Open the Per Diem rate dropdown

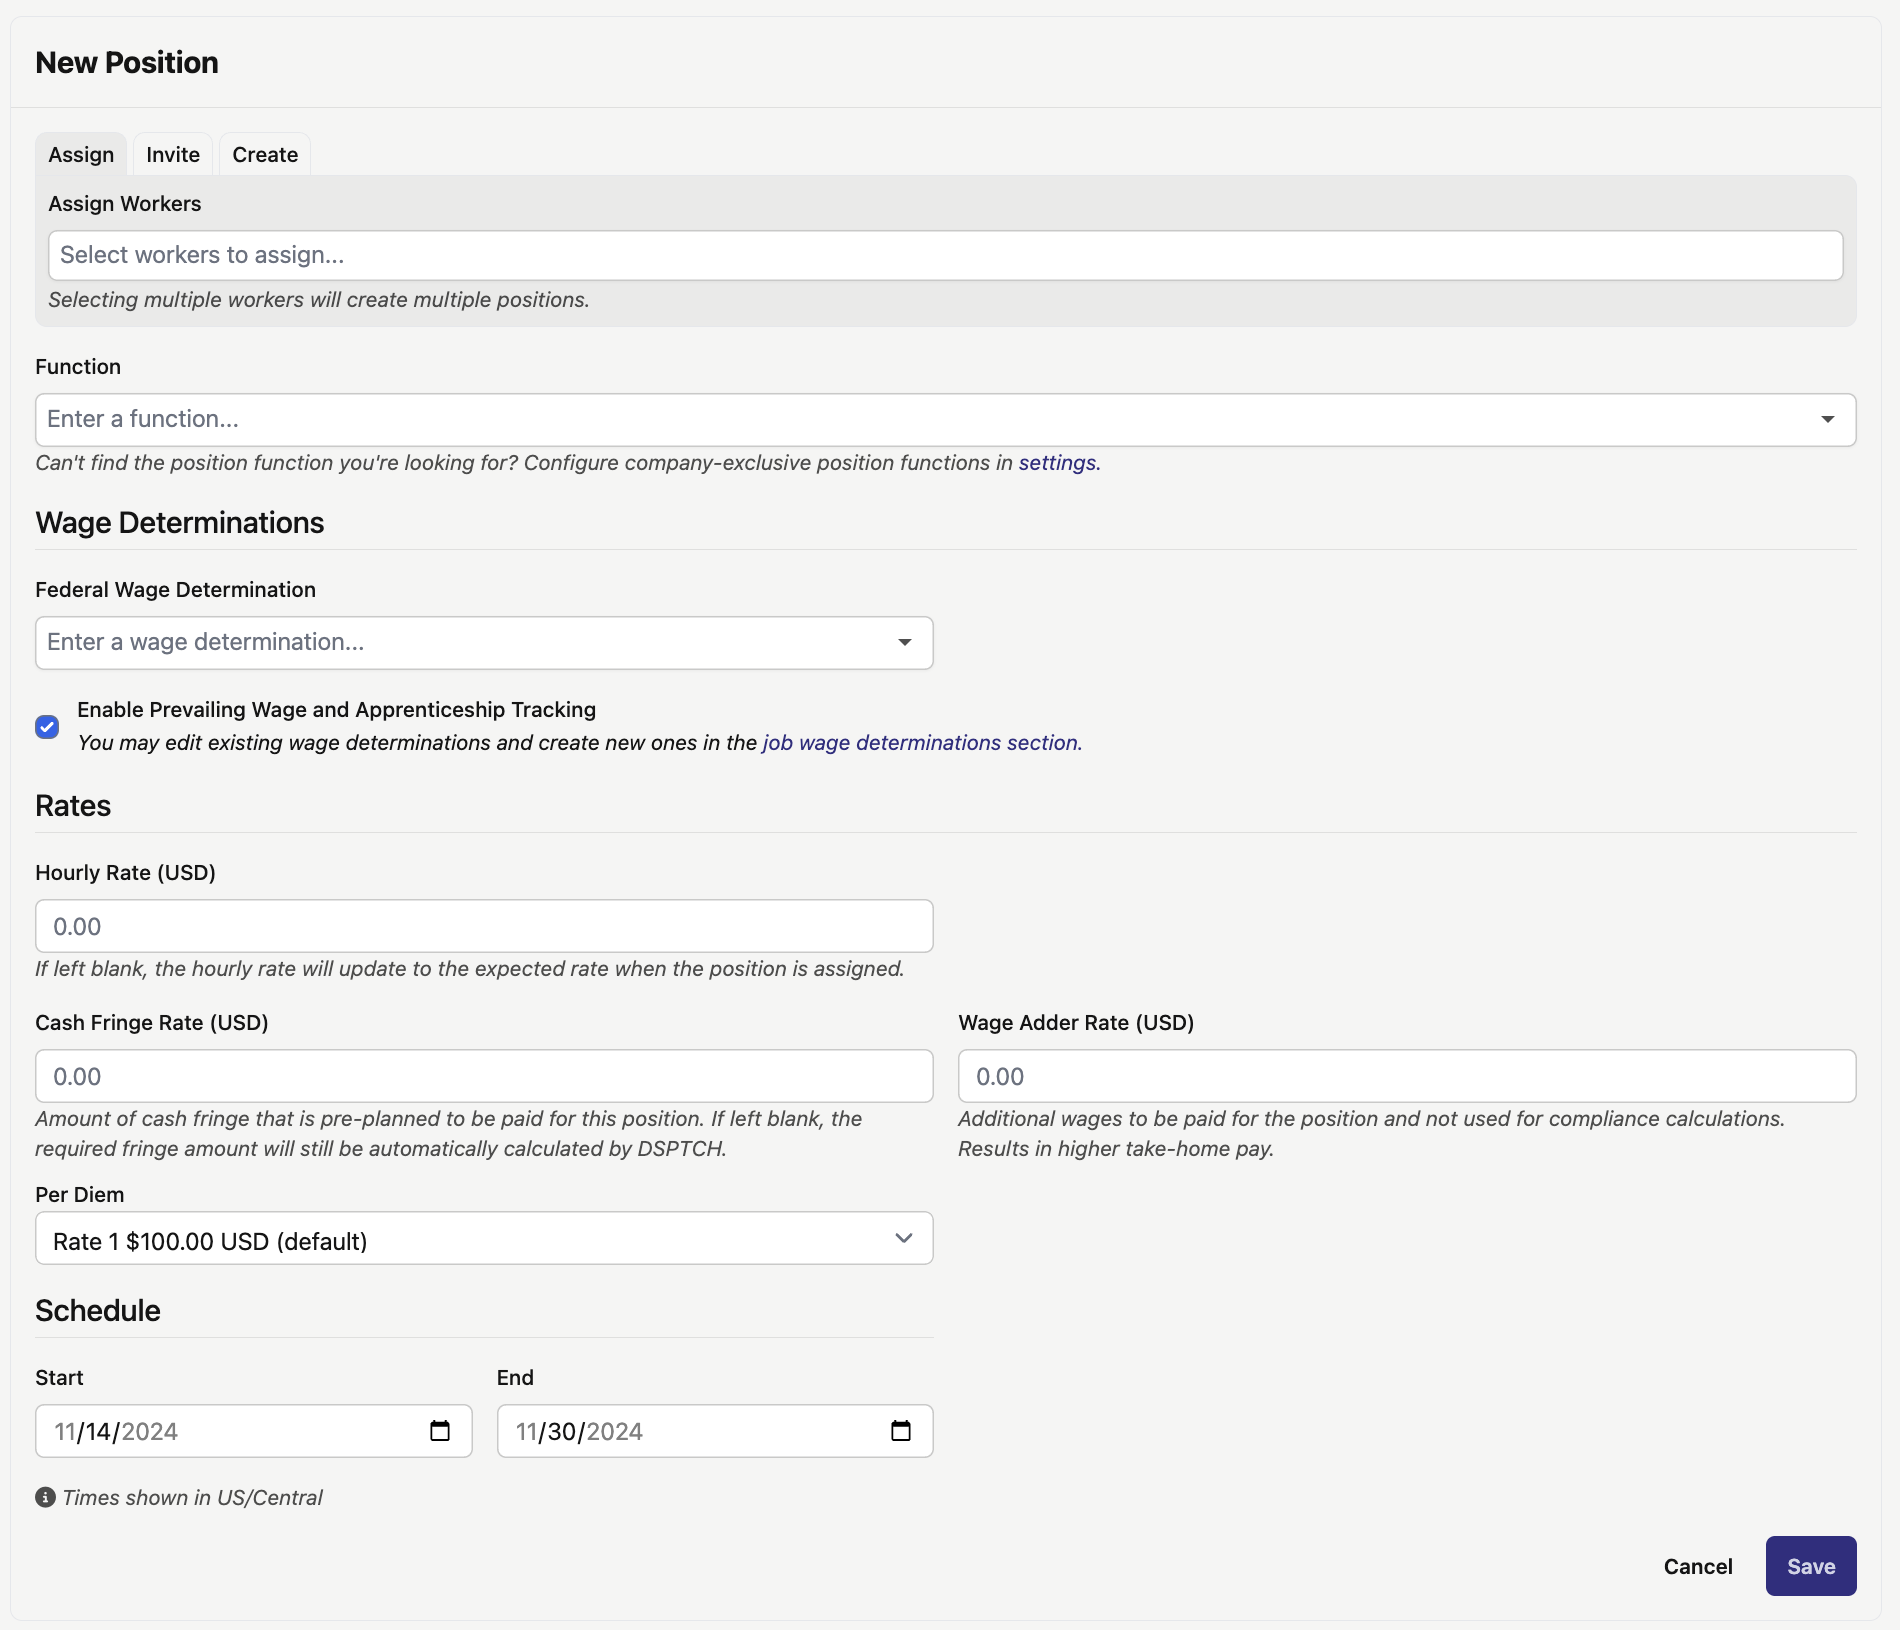coord(484,1238)
